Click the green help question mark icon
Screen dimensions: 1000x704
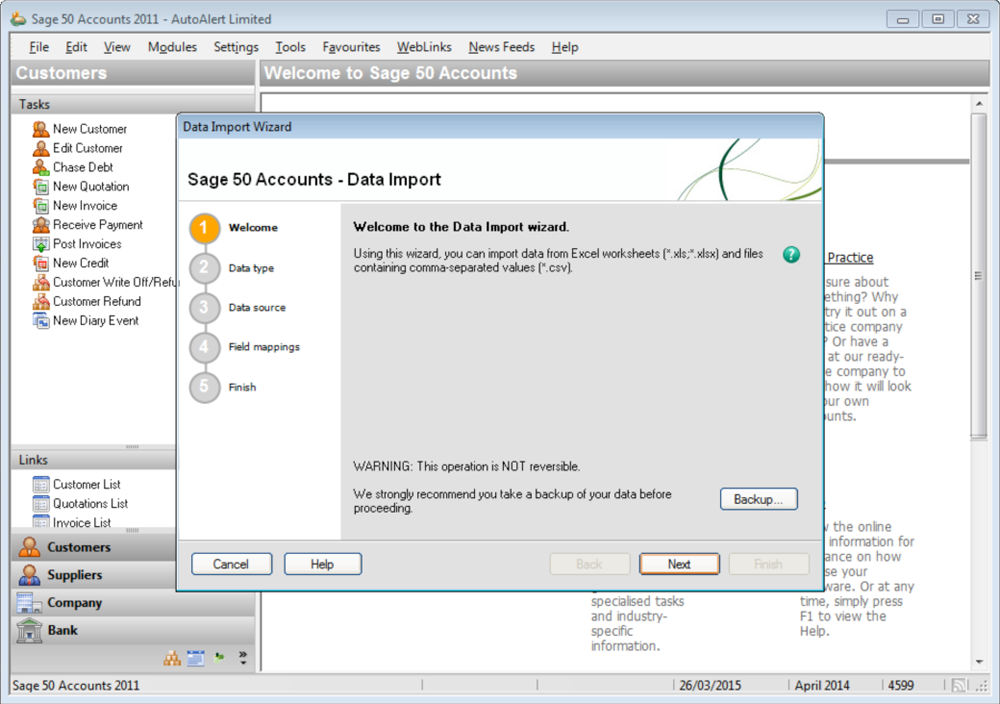pos(791,254)
